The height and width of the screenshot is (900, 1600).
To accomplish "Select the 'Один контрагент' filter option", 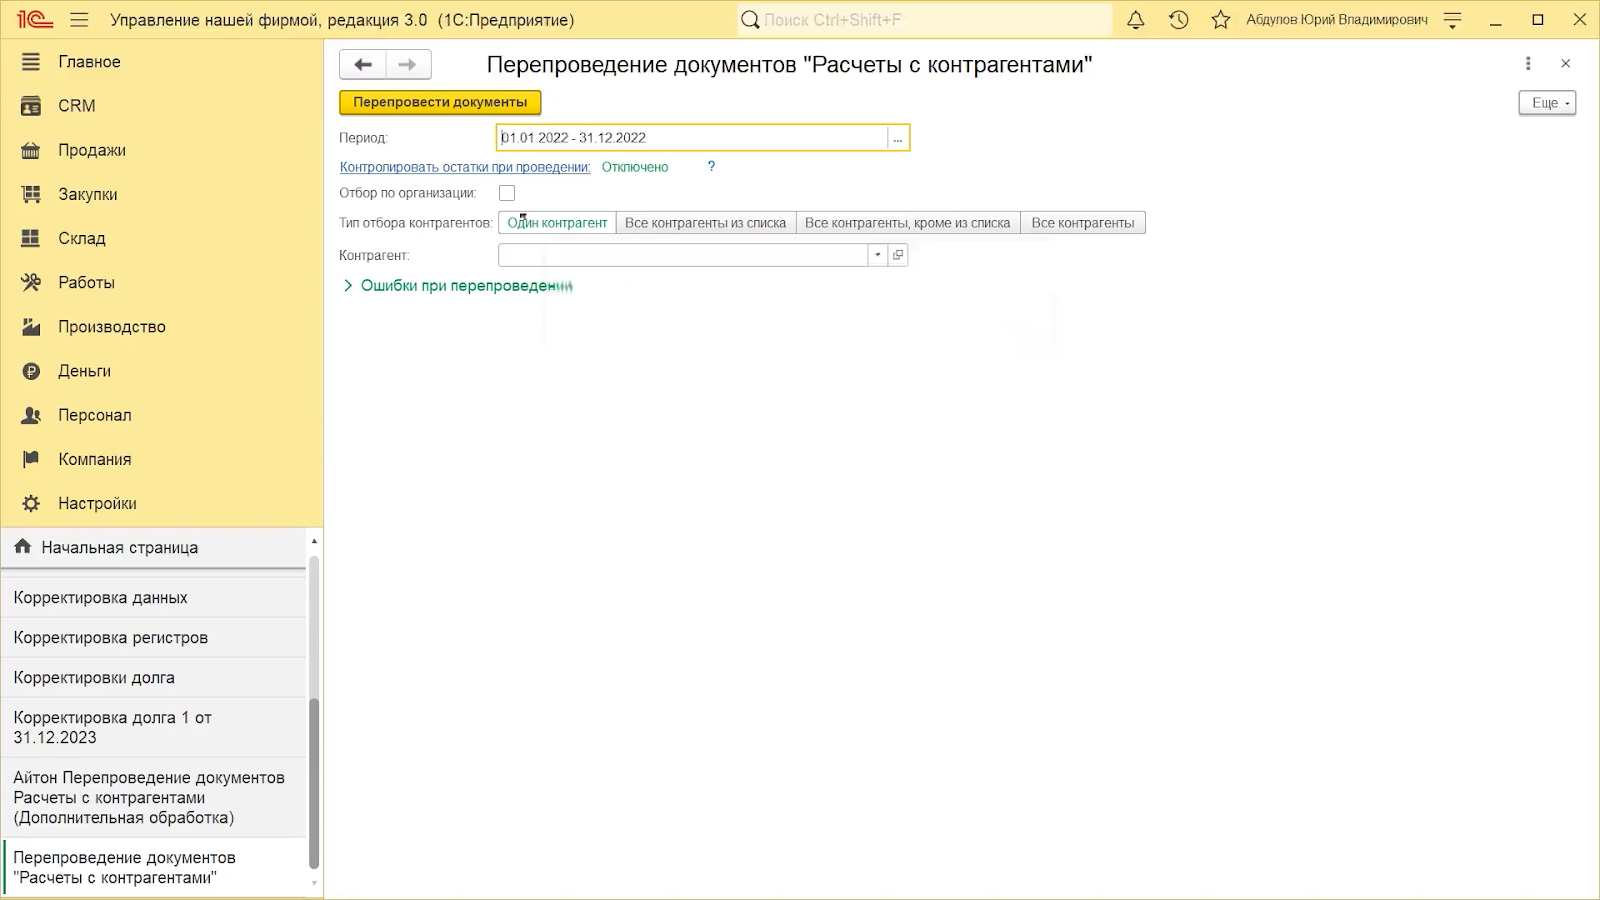I will click(557, 223).
